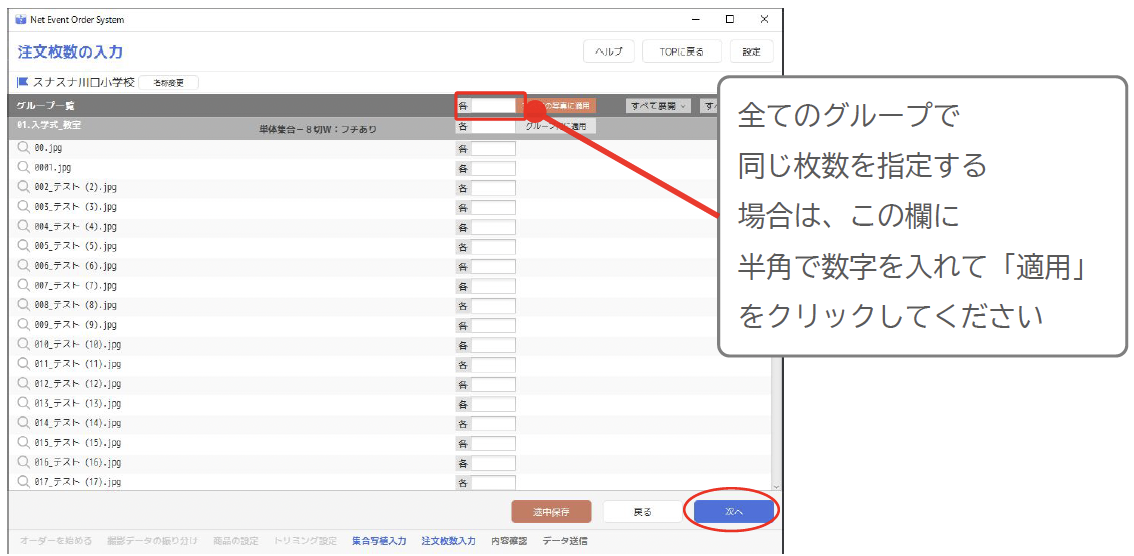This screenshot has height=556, width=1134.
Task: Zoom 009_テスト (9).jpg with magnifier icon
Action: tap(24, 325)
